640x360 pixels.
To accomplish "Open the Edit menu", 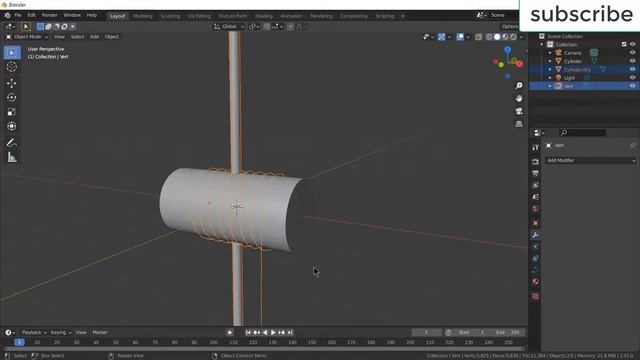I will (x=31, y=16).
